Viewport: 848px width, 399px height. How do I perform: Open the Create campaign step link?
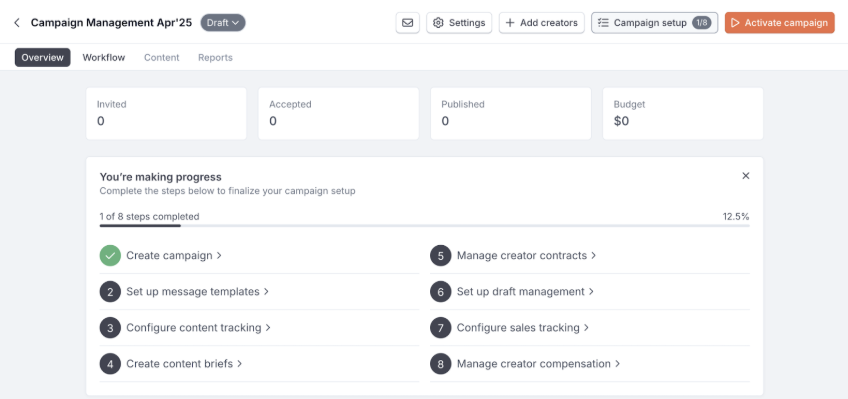[x=169, y=255]
